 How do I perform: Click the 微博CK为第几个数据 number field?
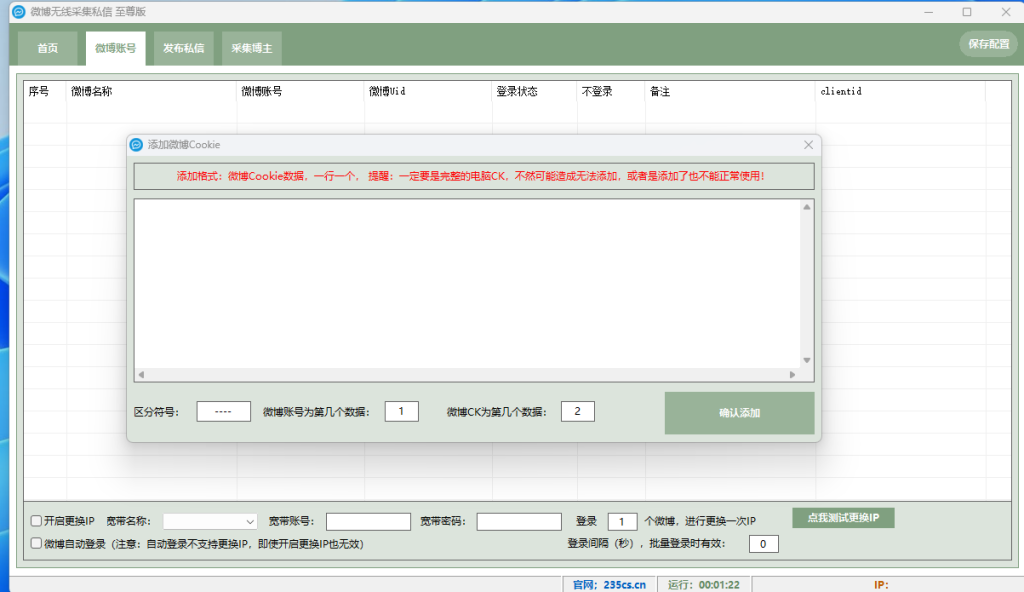(x=577, y=412)
